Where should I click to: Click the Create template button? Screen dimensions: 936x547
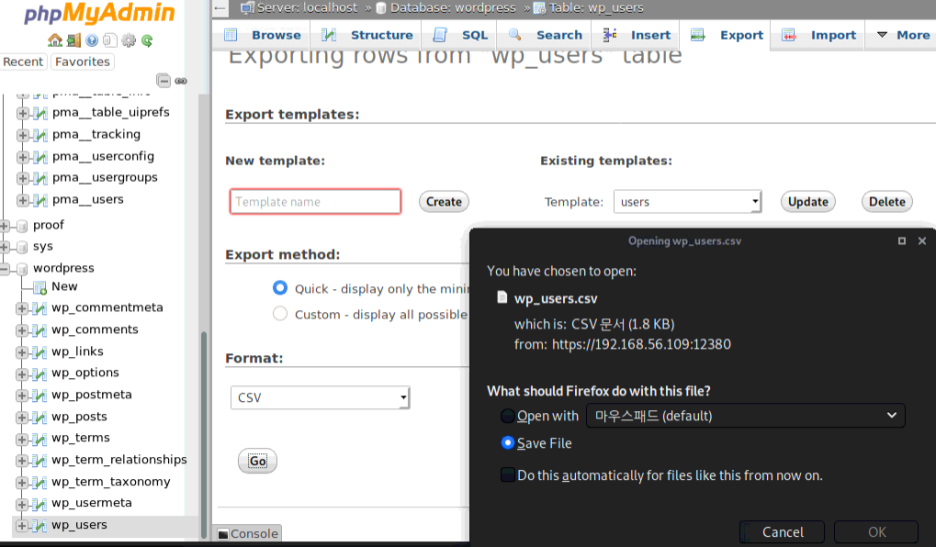(x=444, y=202)
